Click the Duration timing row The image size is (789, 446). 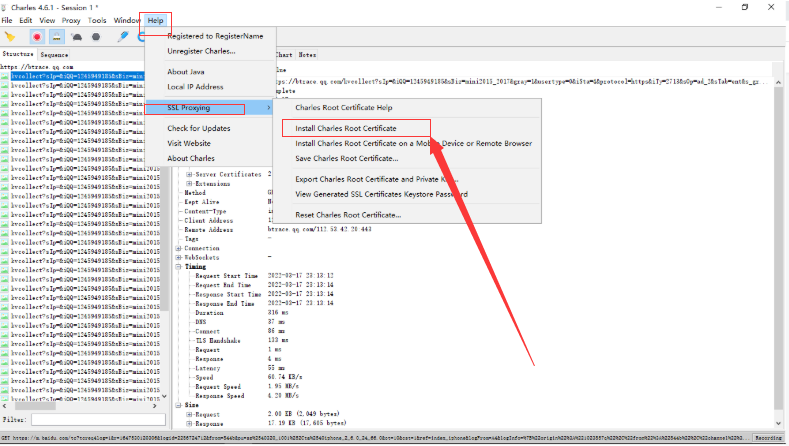(242, 313)
